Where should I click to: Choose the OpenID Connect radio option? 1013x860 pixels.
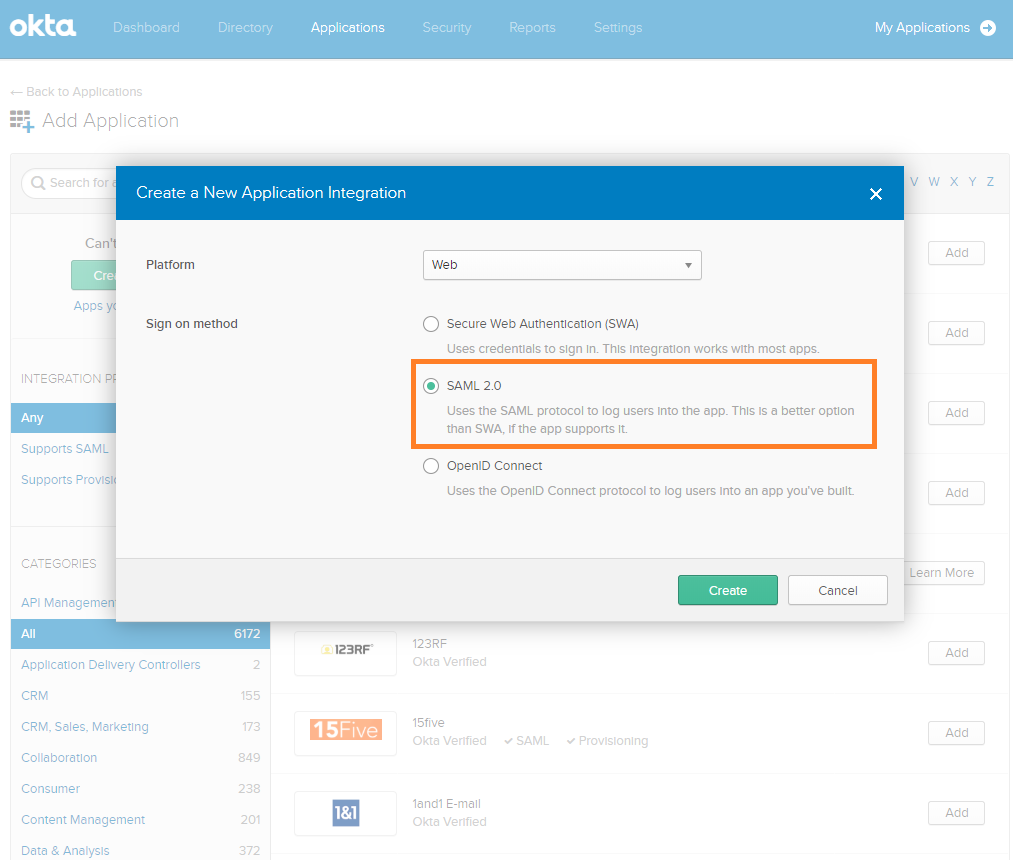(431, 466)
